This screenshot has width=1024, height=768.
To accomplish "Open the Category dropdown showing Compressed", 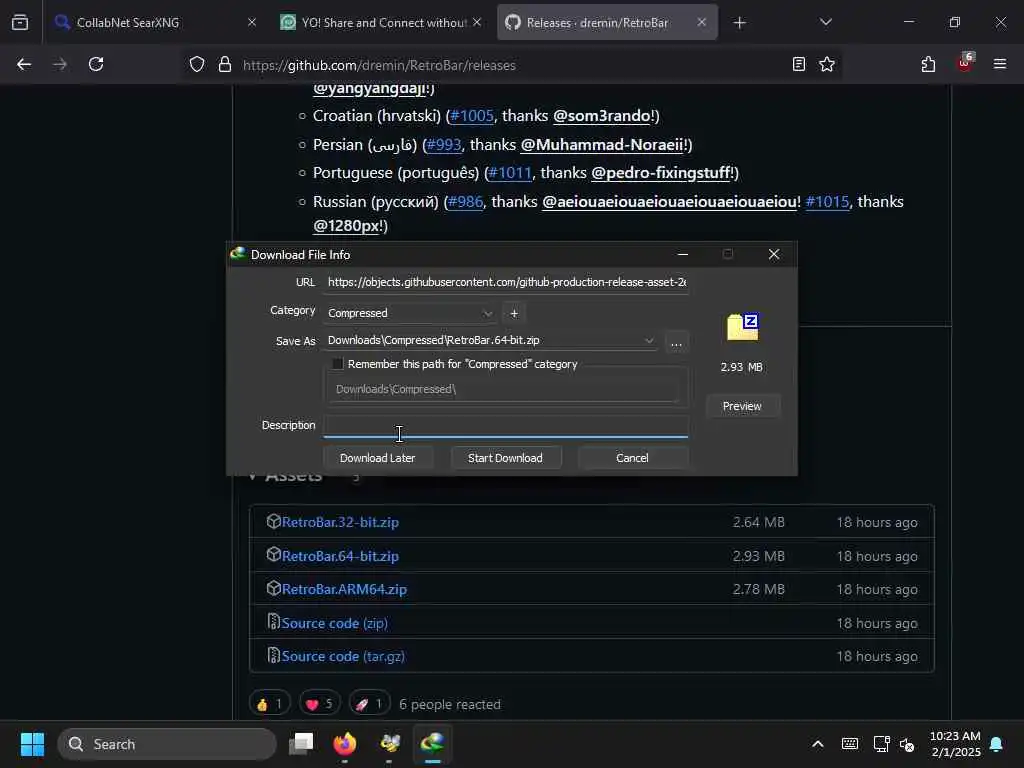I will coord(410,313).
